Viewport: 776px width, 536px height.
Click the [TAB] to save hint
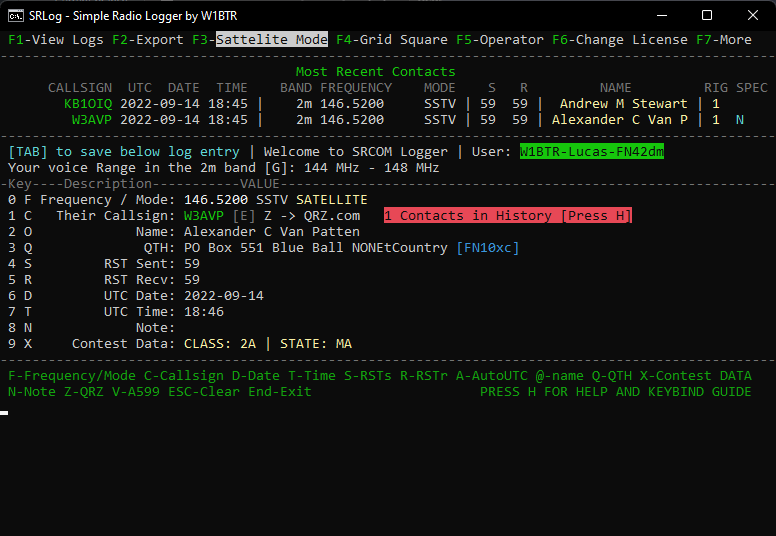(124, 151)
